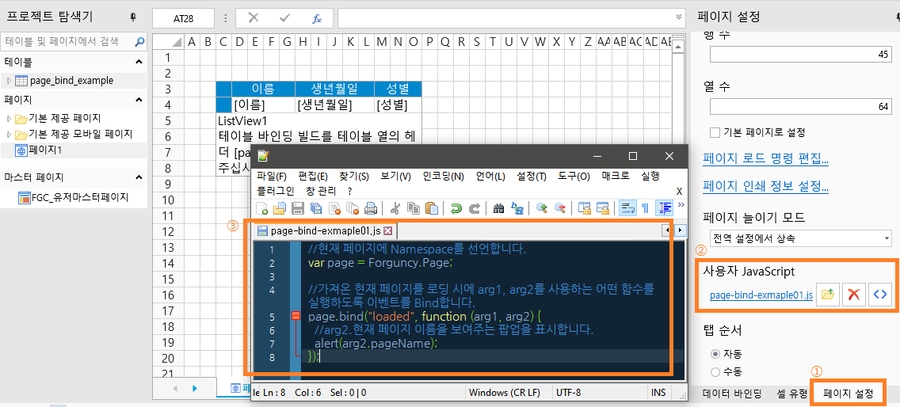This screenshot has height=407, width=900.
Task: Click the undo arrow in Notepad++ toolbar
Action: [456, 208]
